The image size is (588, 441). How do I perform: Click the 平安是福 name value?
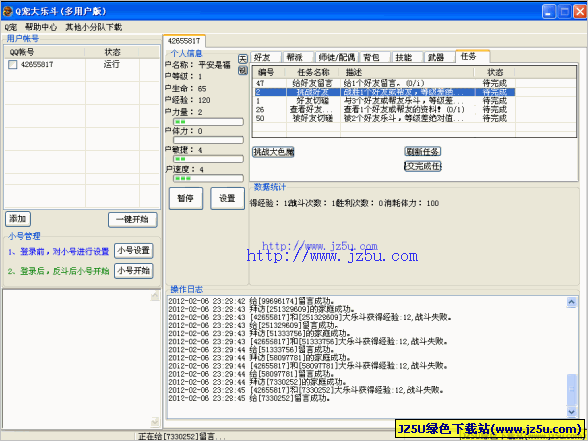214,65
